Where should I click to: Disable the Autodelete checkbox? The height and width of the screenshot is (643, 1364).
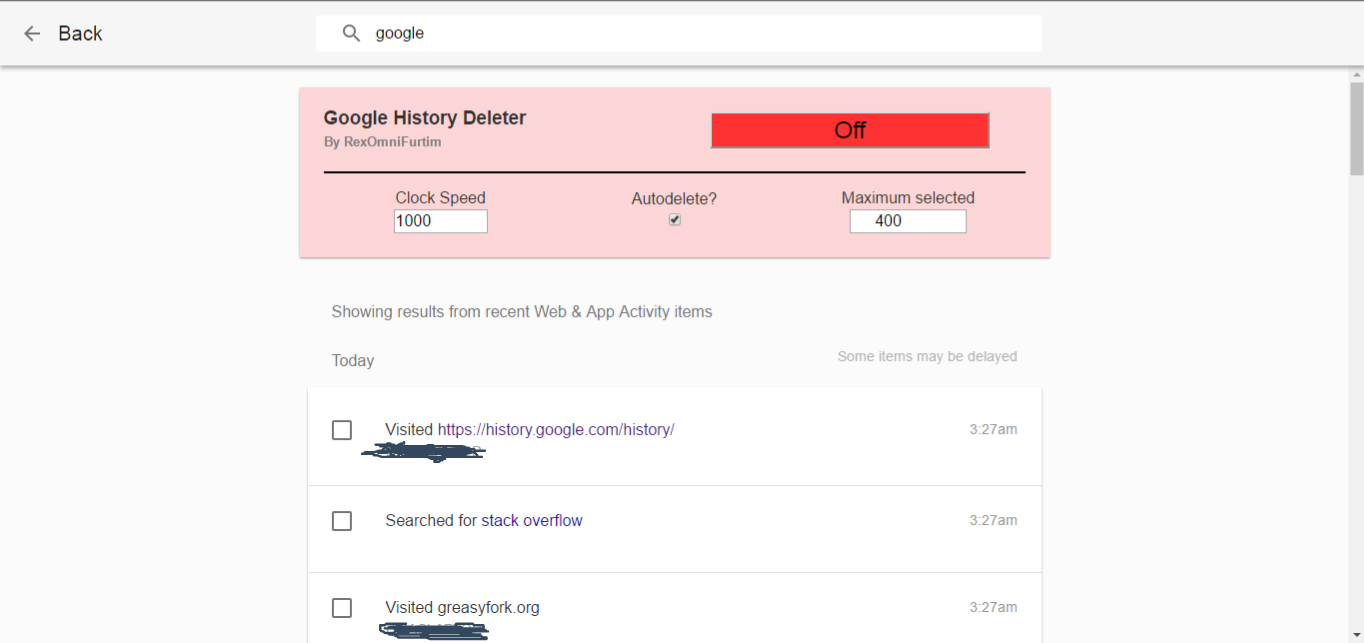click(674, 220)
